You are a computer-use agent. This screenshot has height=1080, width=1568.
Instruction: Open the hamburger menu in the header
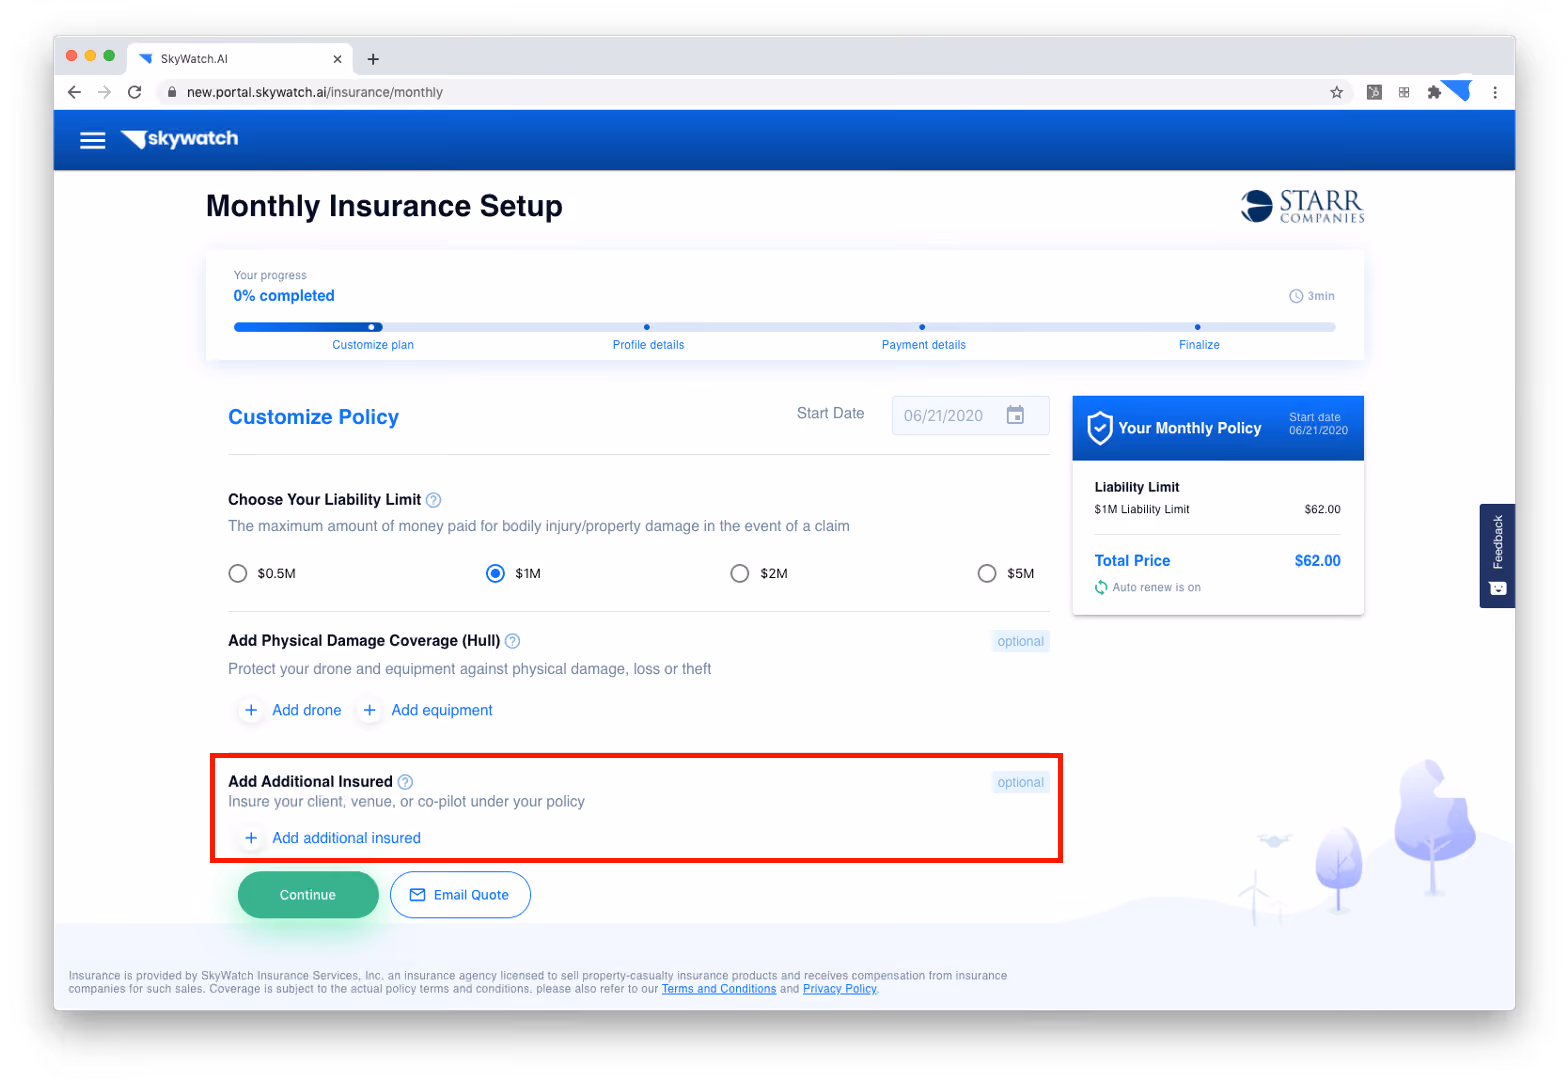pyautogui.click(x=92, y=140)
